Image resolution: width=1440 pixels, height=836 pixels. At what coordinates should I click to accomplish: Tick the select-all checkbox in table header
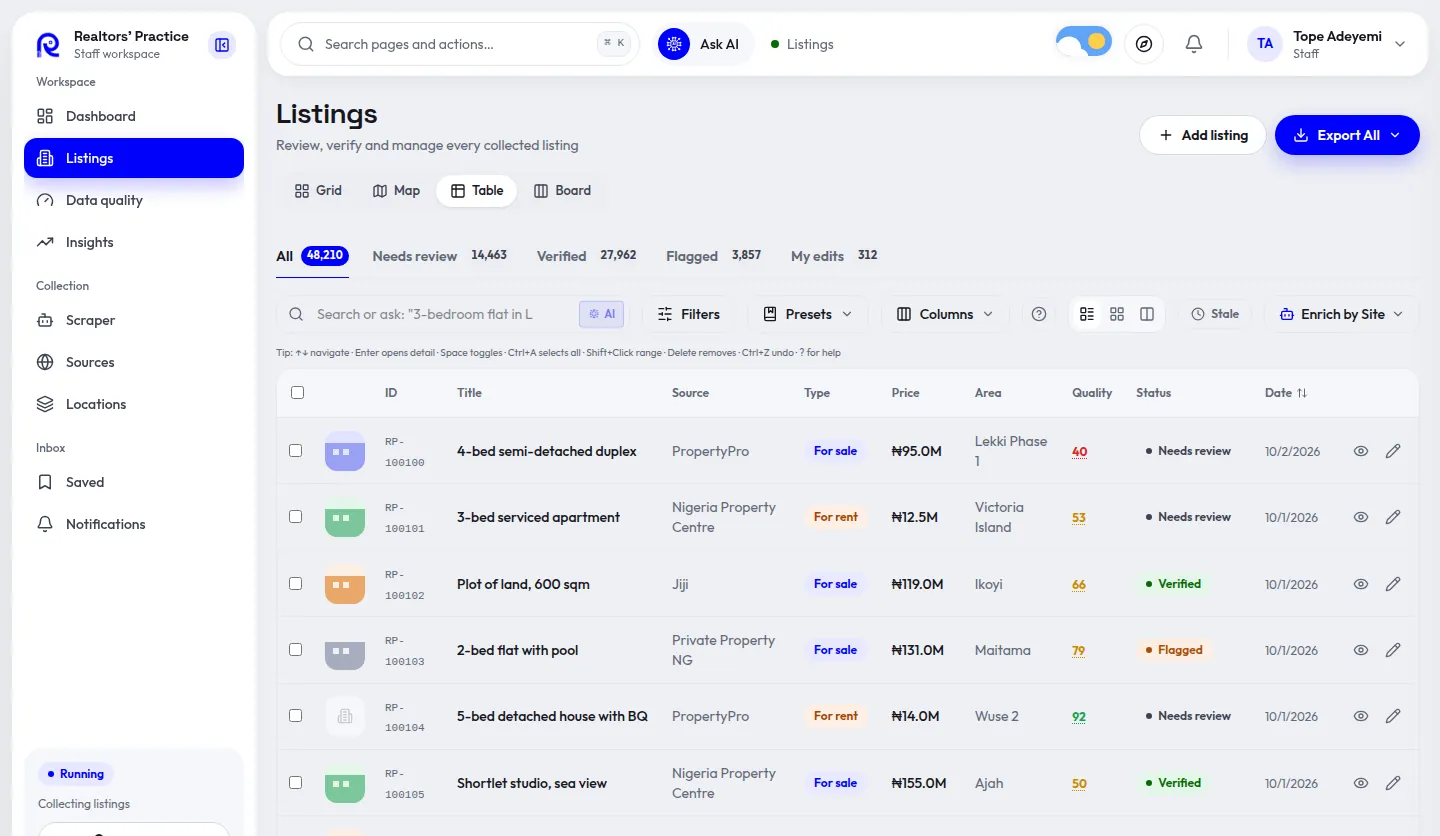[297, 393]
